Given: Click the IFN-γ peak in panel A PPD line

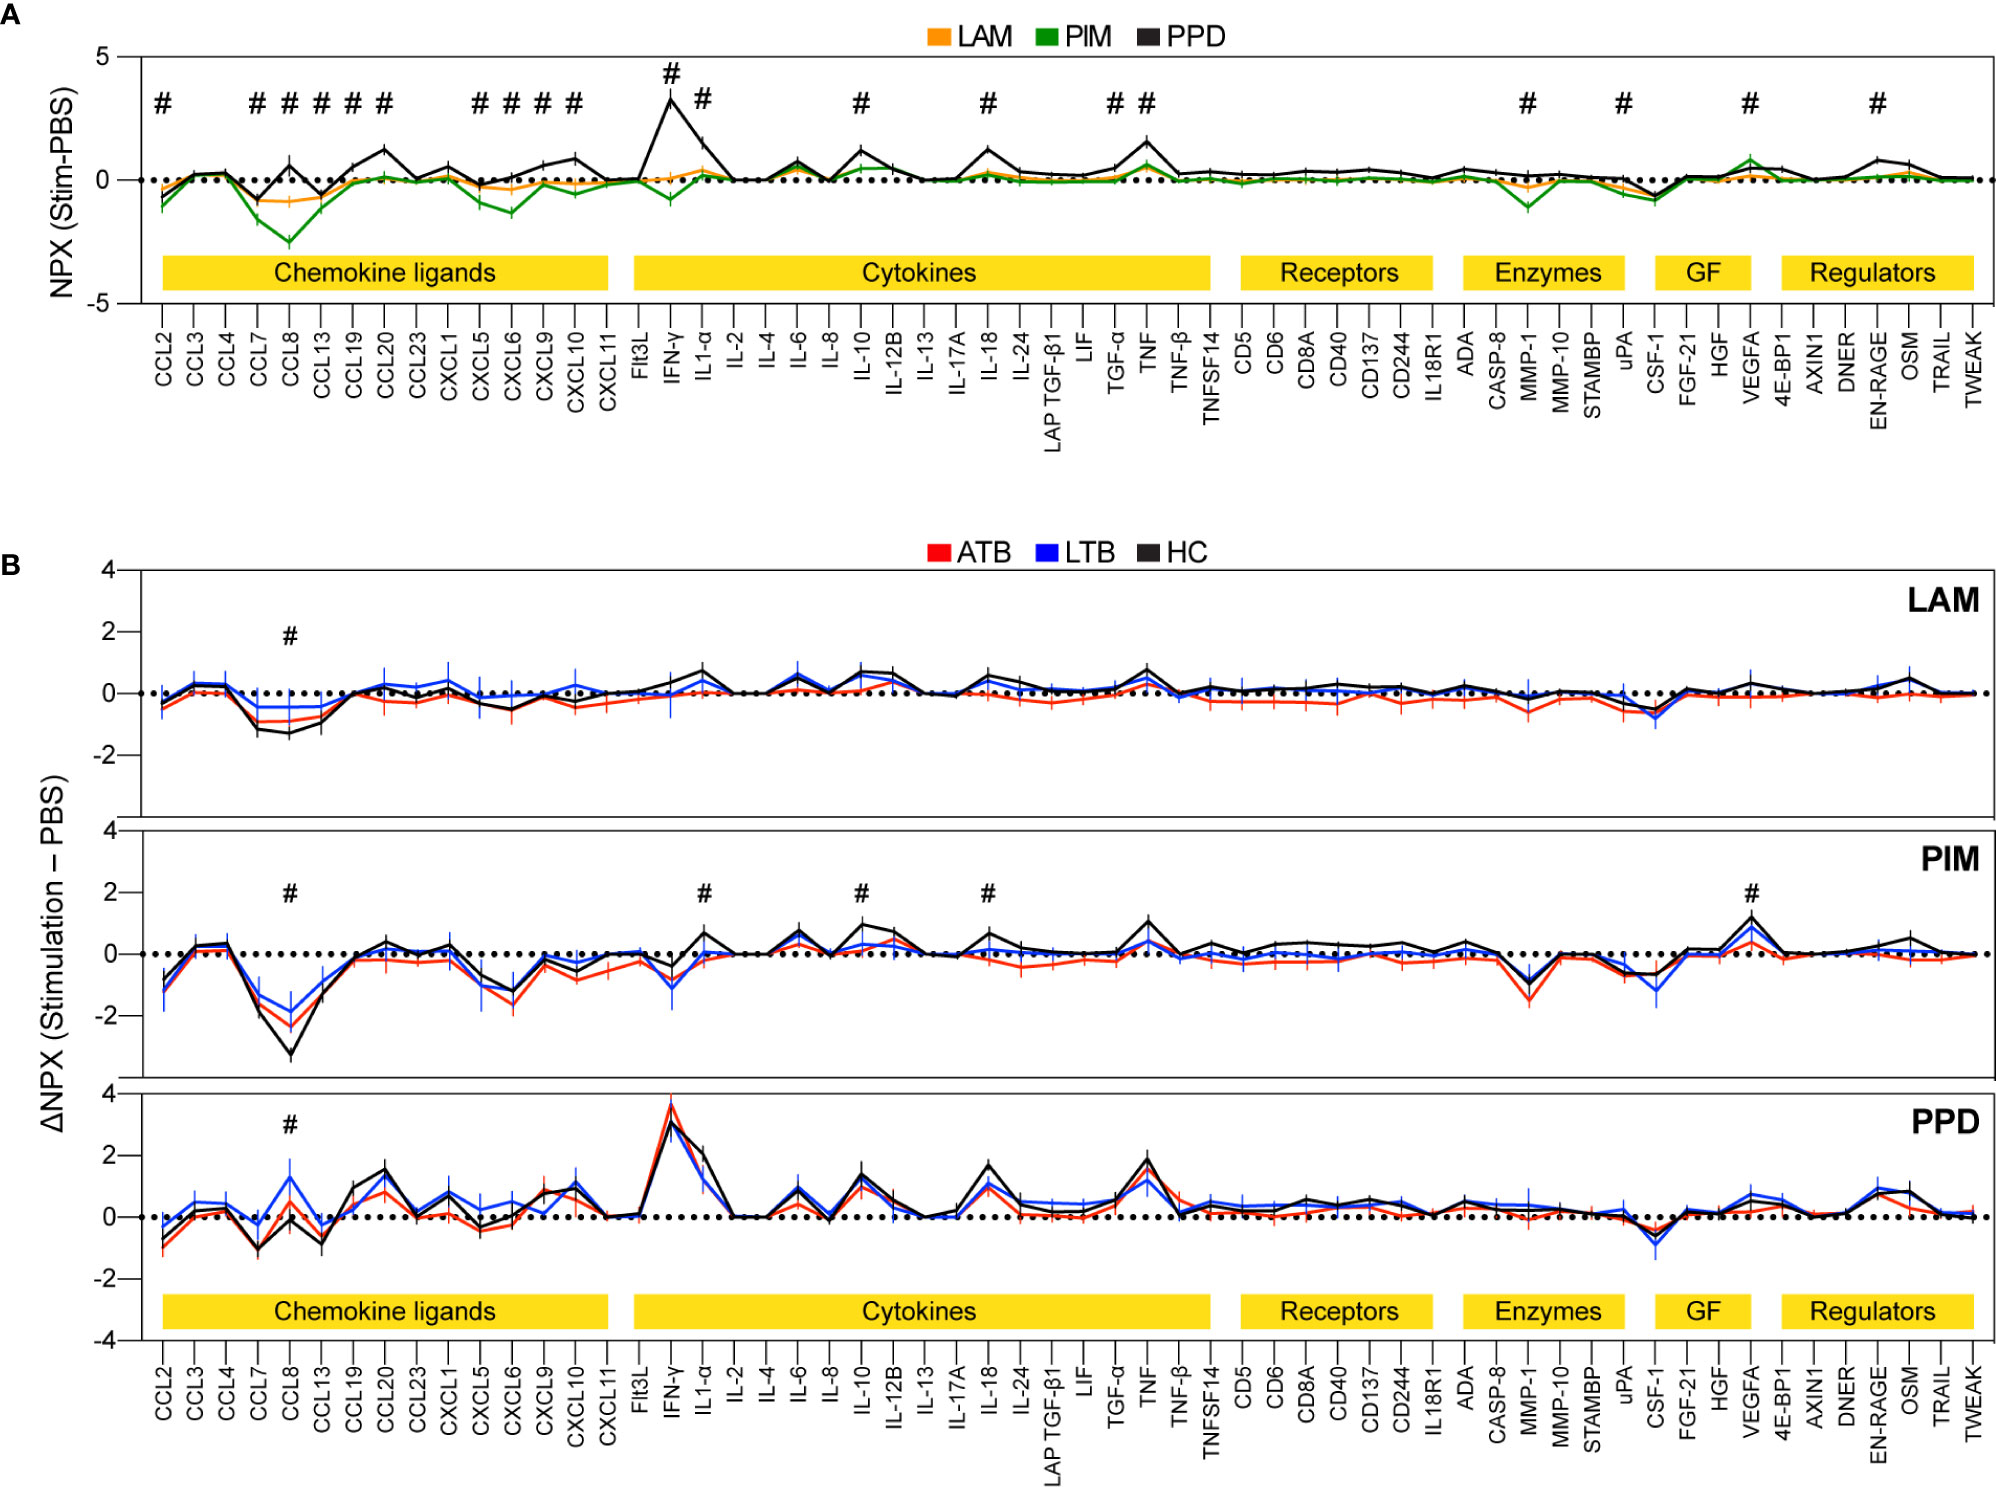Looking at the screenshot, I should (x=671, y=98).
